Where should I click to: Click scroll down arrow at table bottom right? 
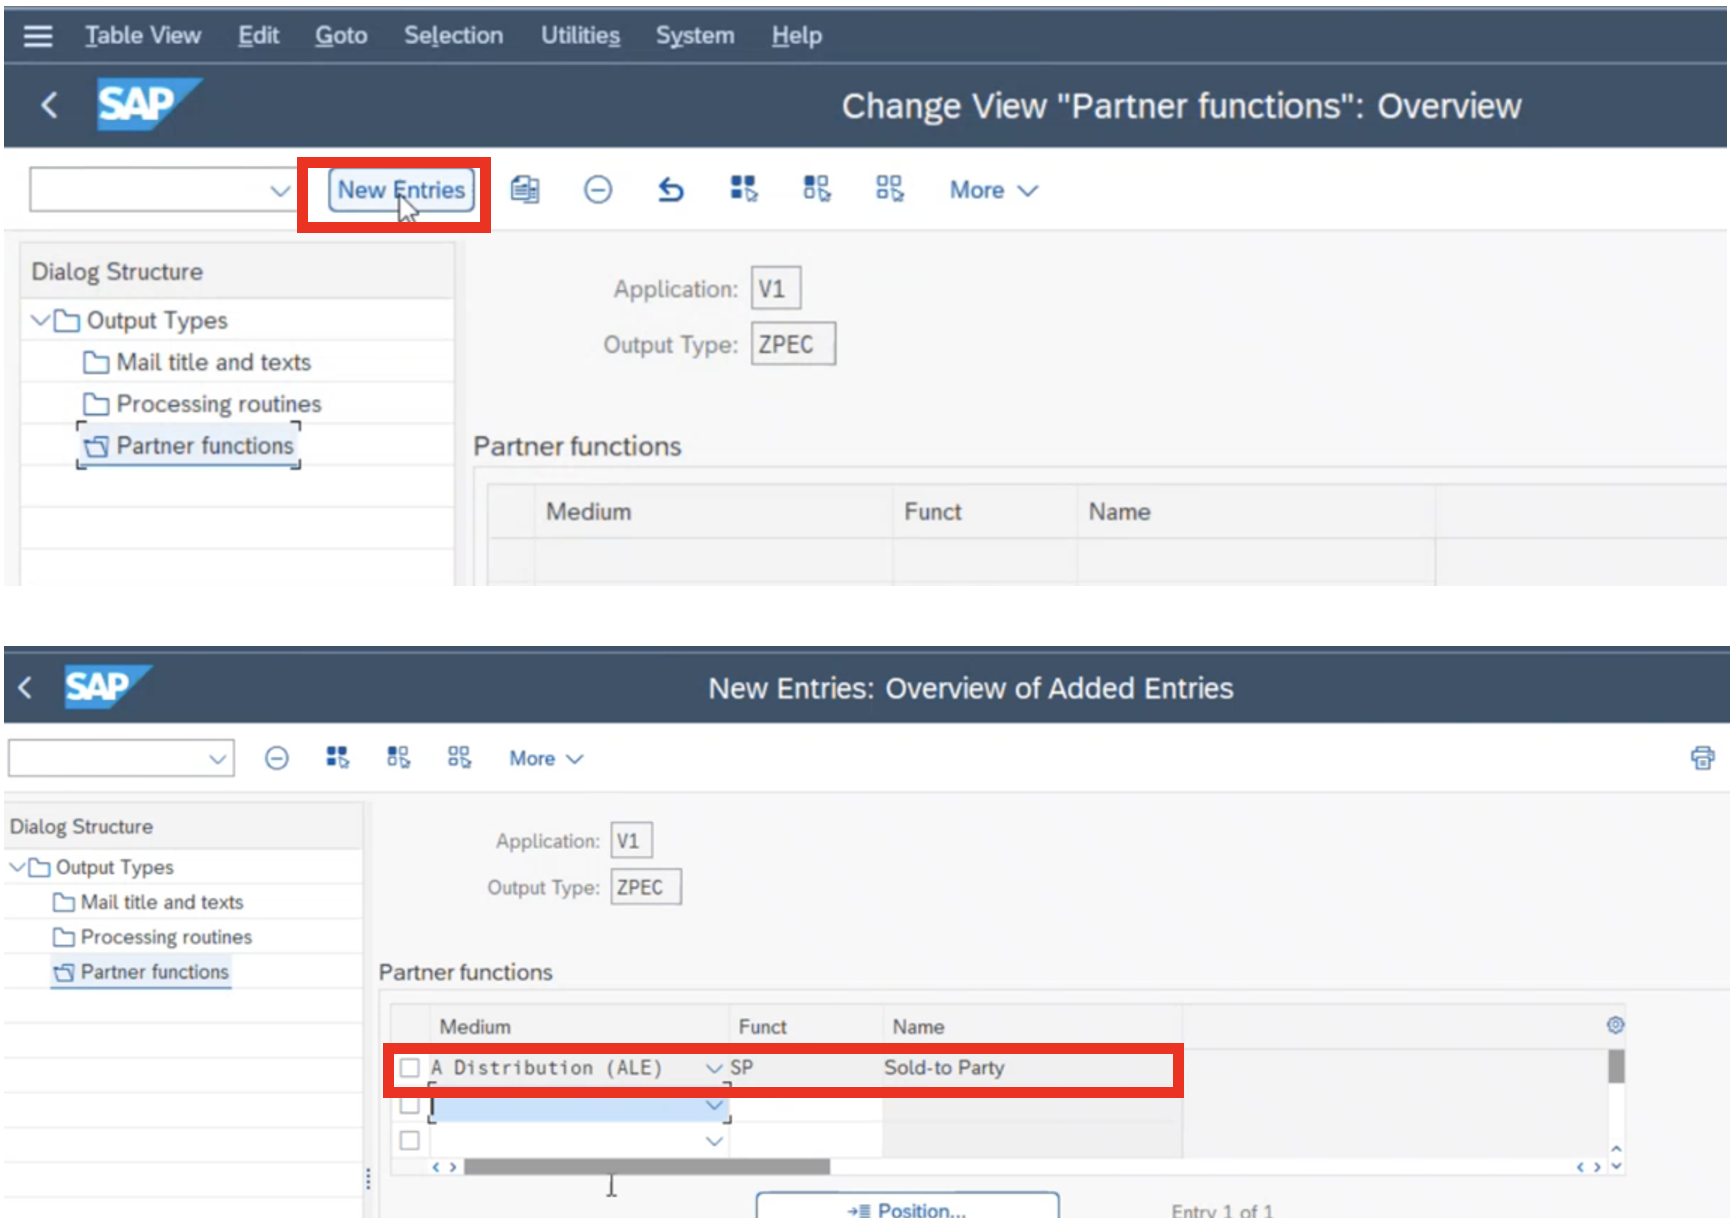click(1616, 1166)
